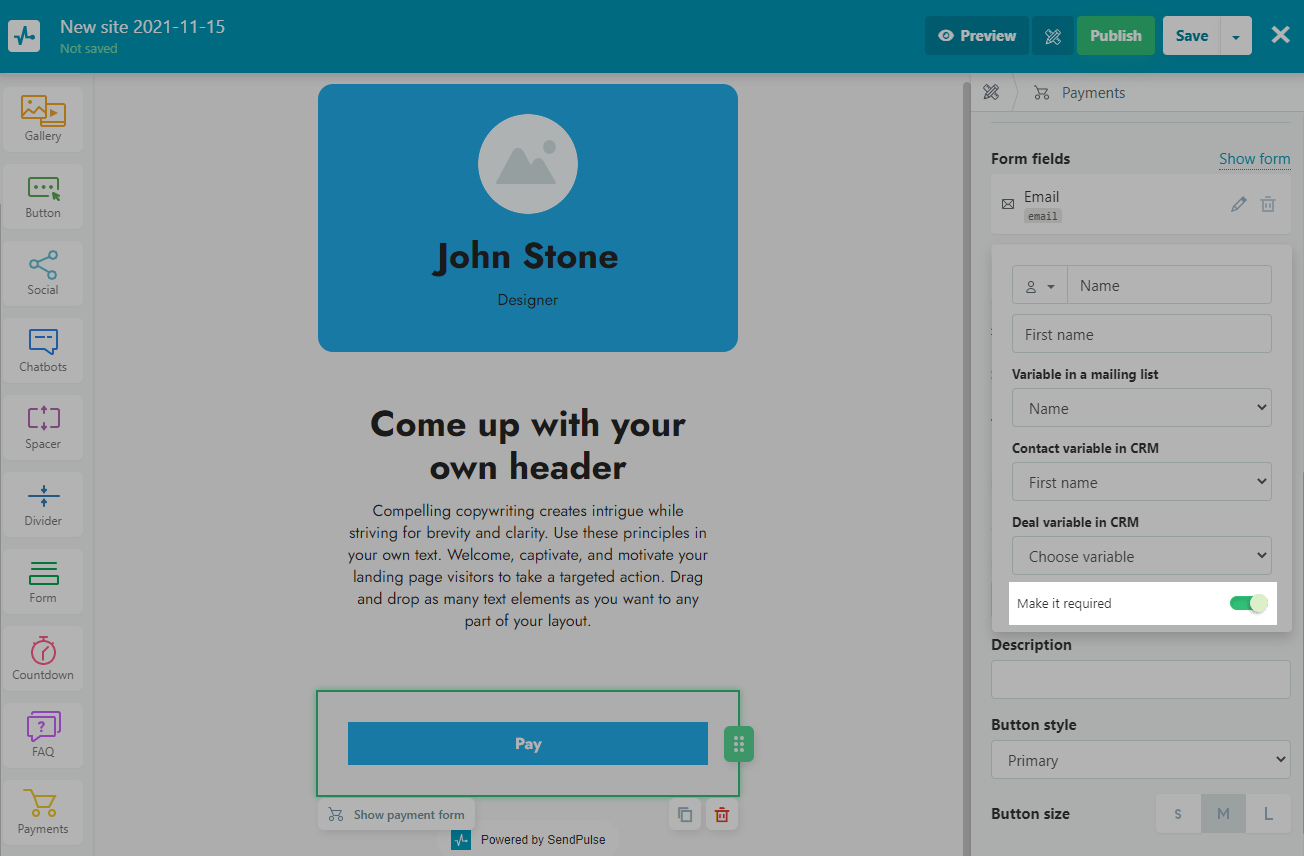The image size is (1304, 856).
Task: Select the FAQ element
Action: point(43,735)
